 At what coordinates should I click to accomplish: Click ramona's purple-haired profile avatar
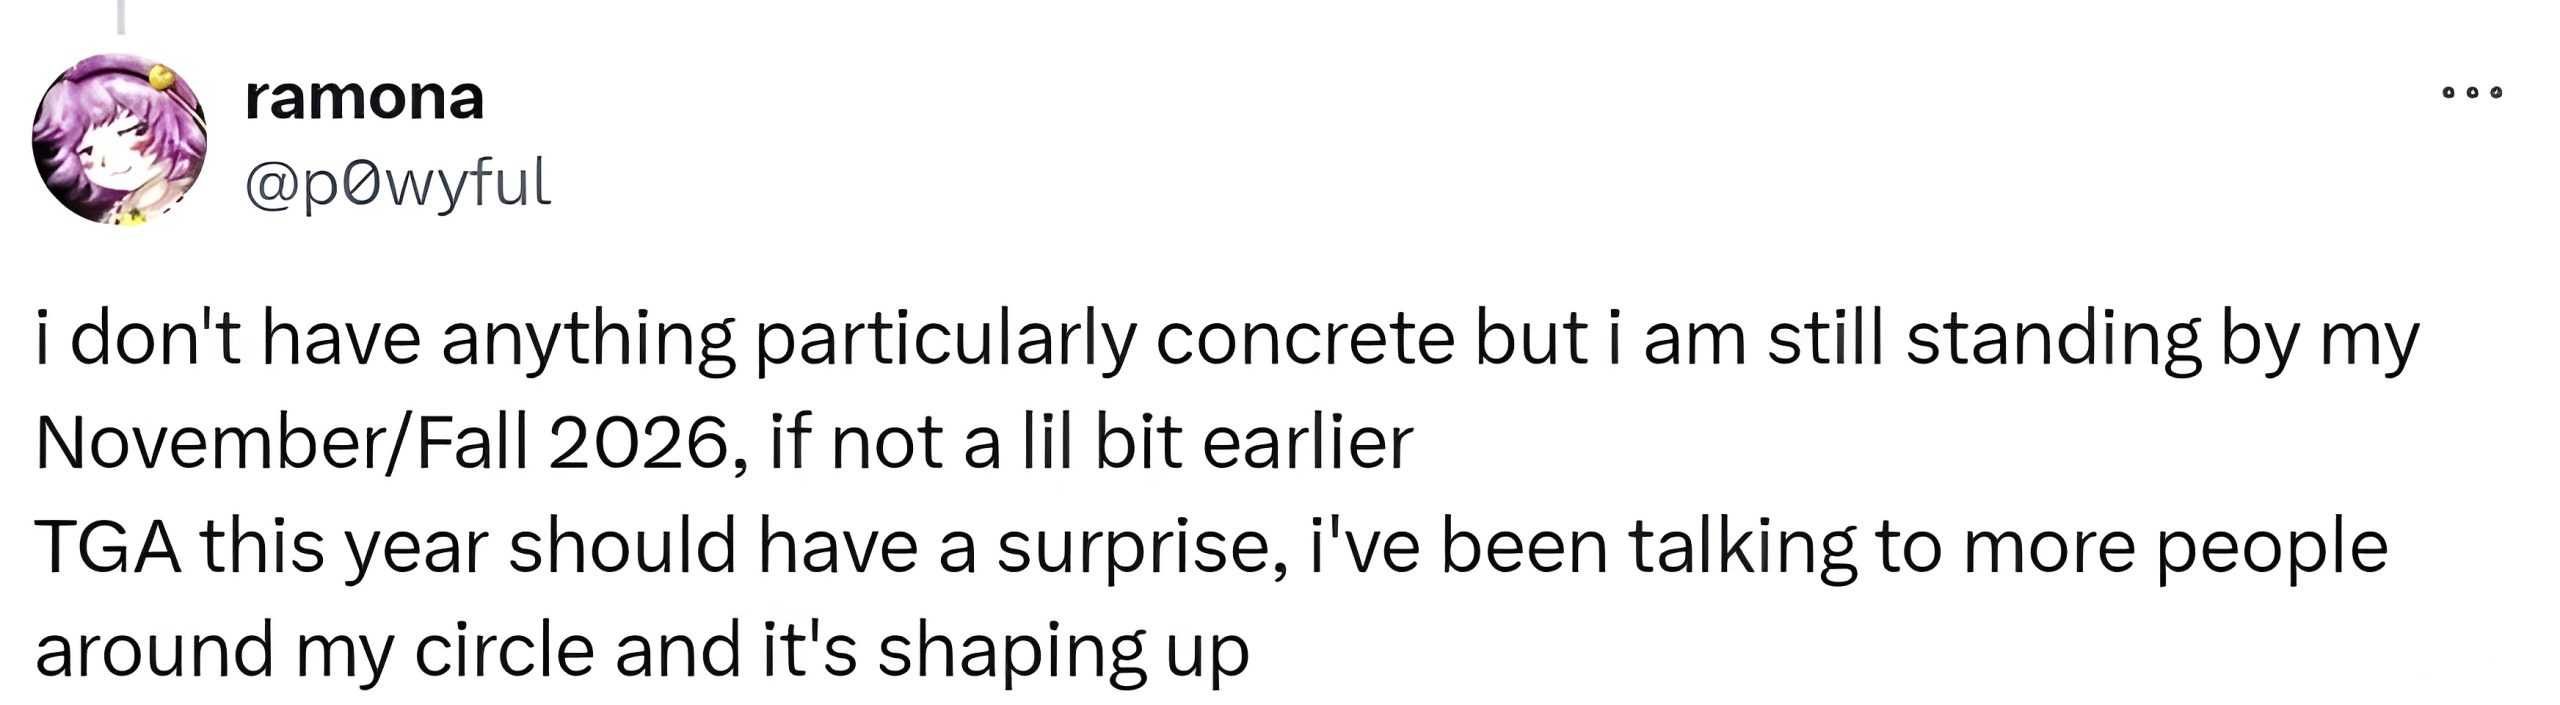point(119,140)
